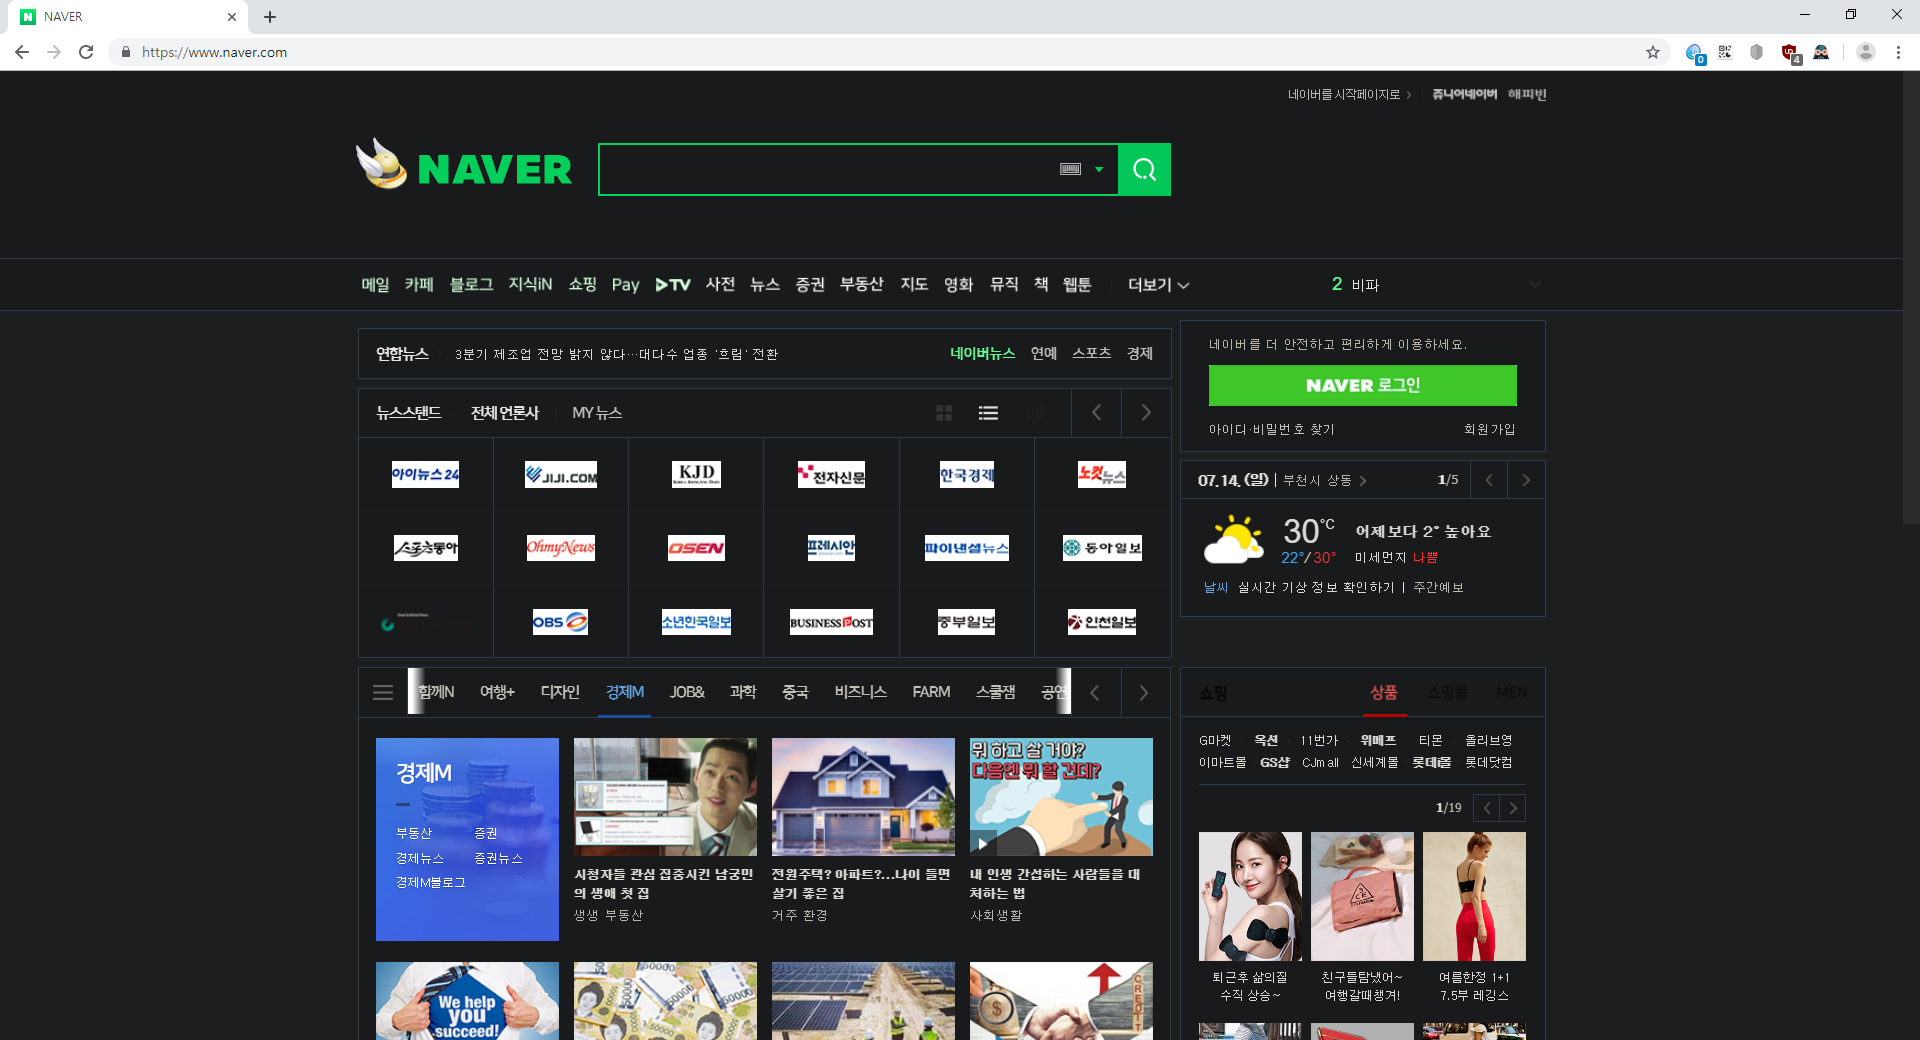Expand the trending searches ranking chevron
This screenshot has height=1040, width=1920.
[1534, 285]
